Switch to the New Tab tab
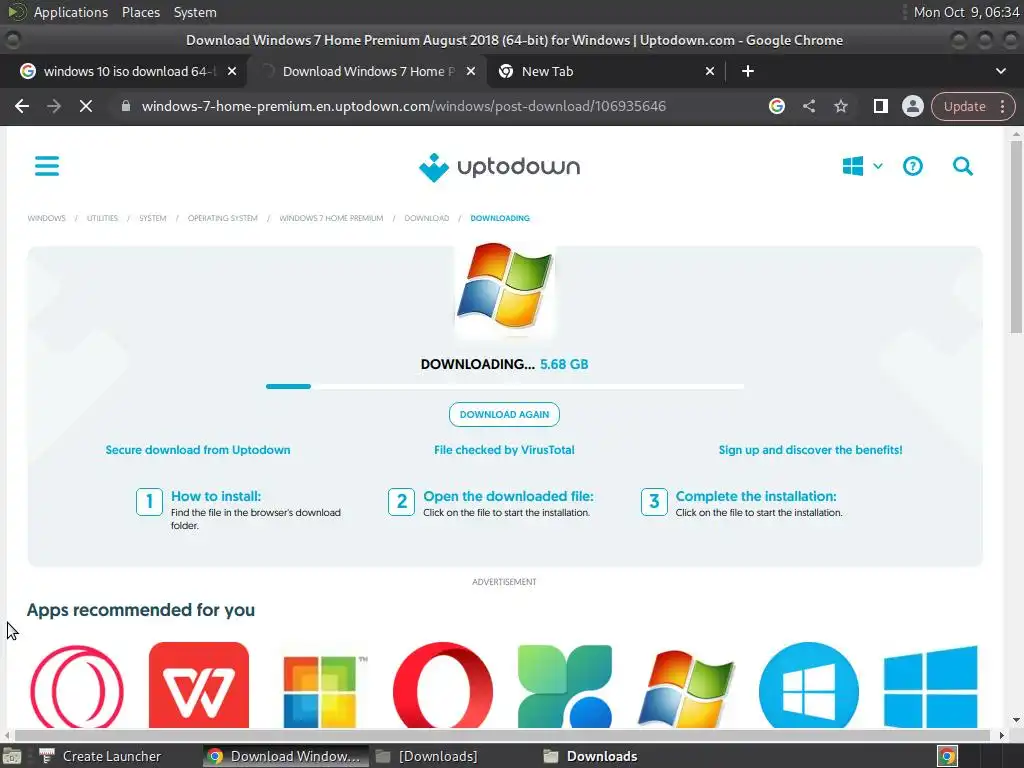The image size is (1024, 768). pyautogui.click(x=606, y=71)
